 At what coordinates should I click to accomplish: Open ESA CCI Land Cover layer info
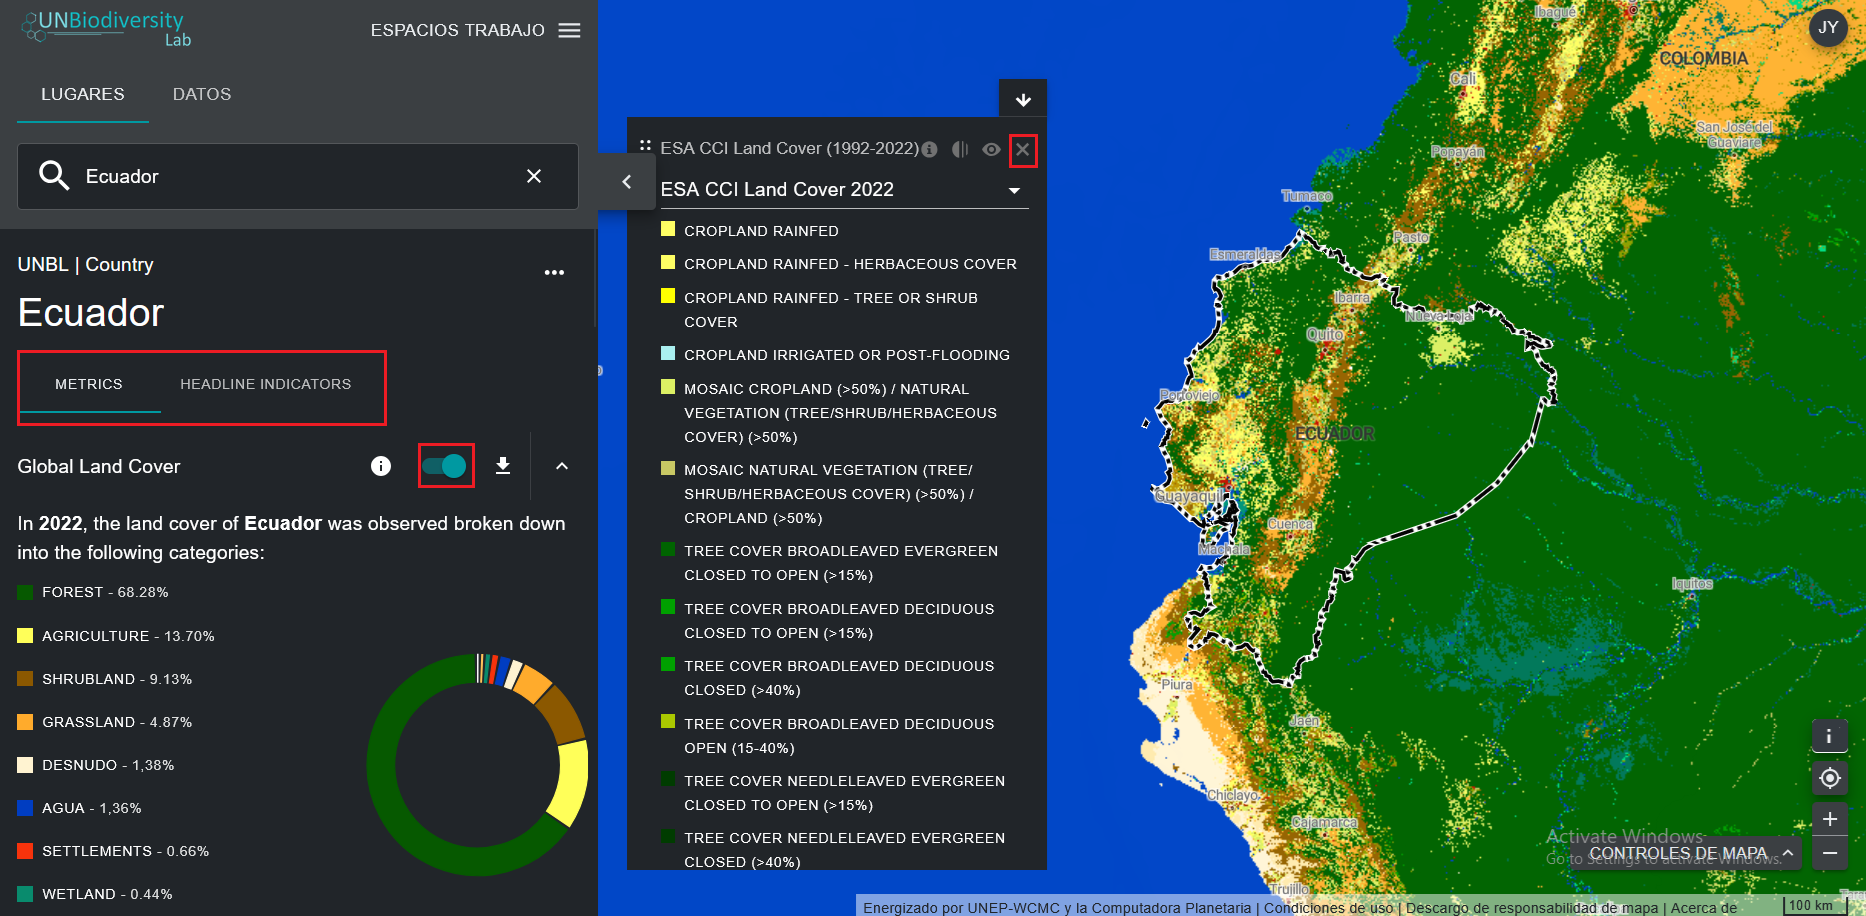[930, 150]
